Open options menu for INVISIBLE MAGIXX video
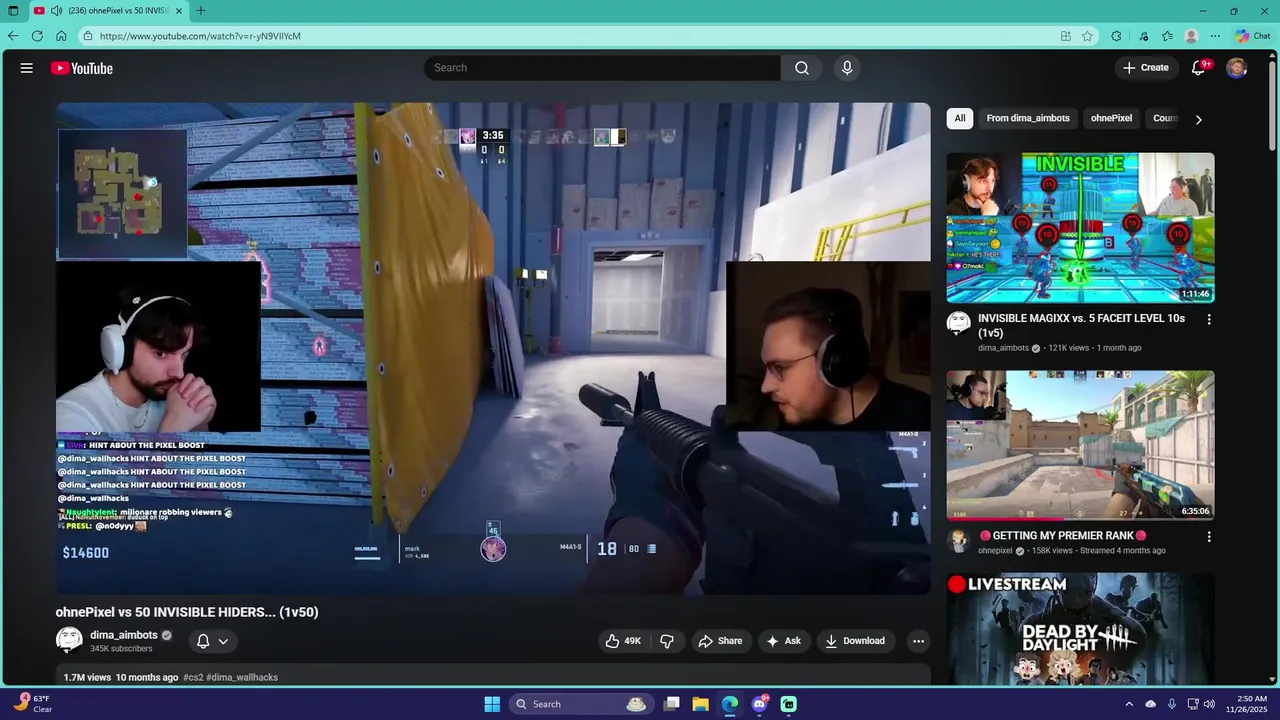 pos(1209,320)
